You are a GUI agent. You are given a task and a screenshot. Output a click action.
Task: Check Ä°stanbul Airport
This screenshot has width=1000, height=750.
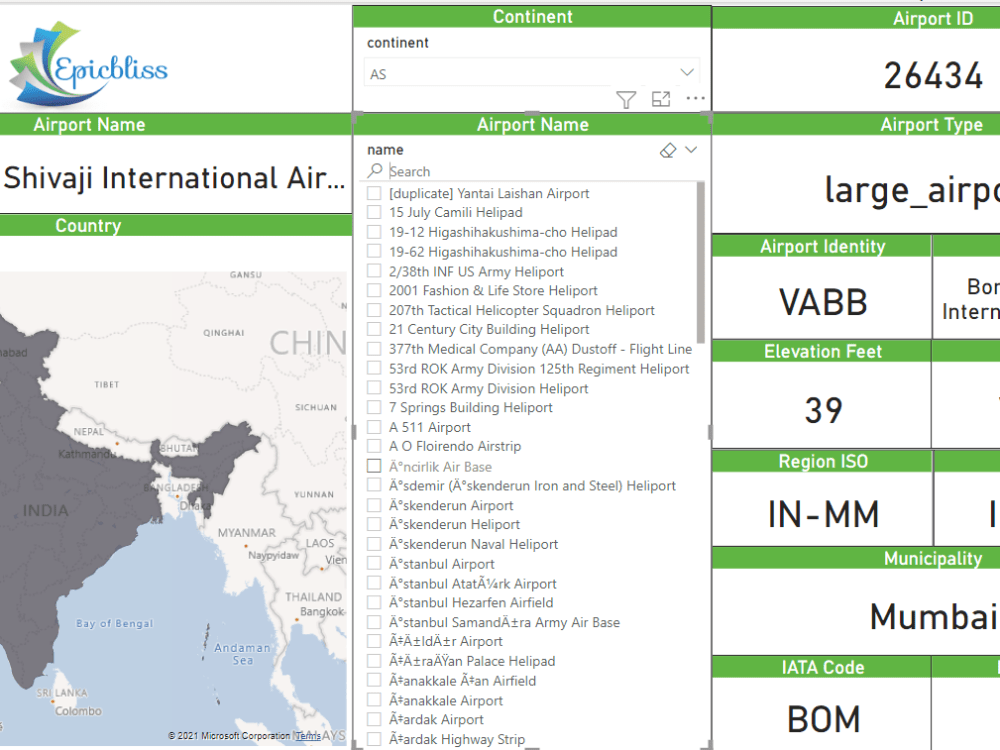374,564
